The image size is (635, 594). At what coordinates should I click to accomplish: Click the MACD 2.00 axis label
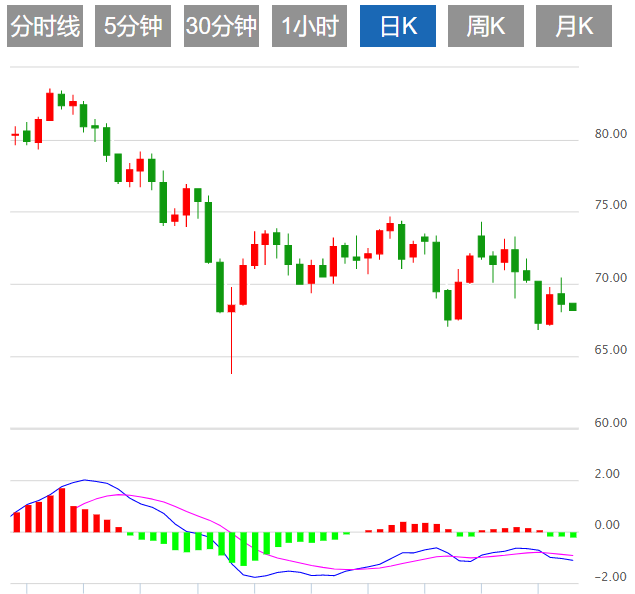(x=607, y=474)
